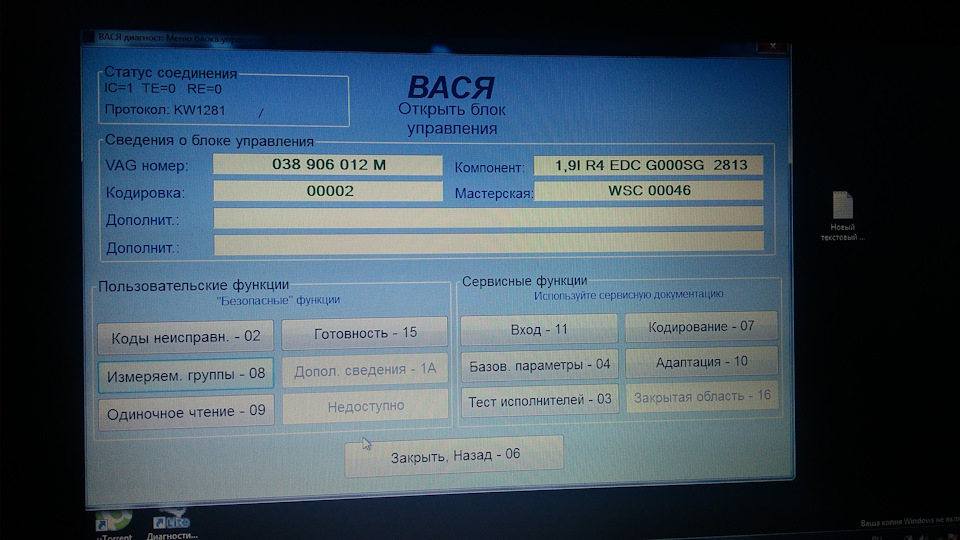Screen dimensions: 960x540
Task: Select 'Новый текстовый' desktop file icon
Action: pos(842,216)
